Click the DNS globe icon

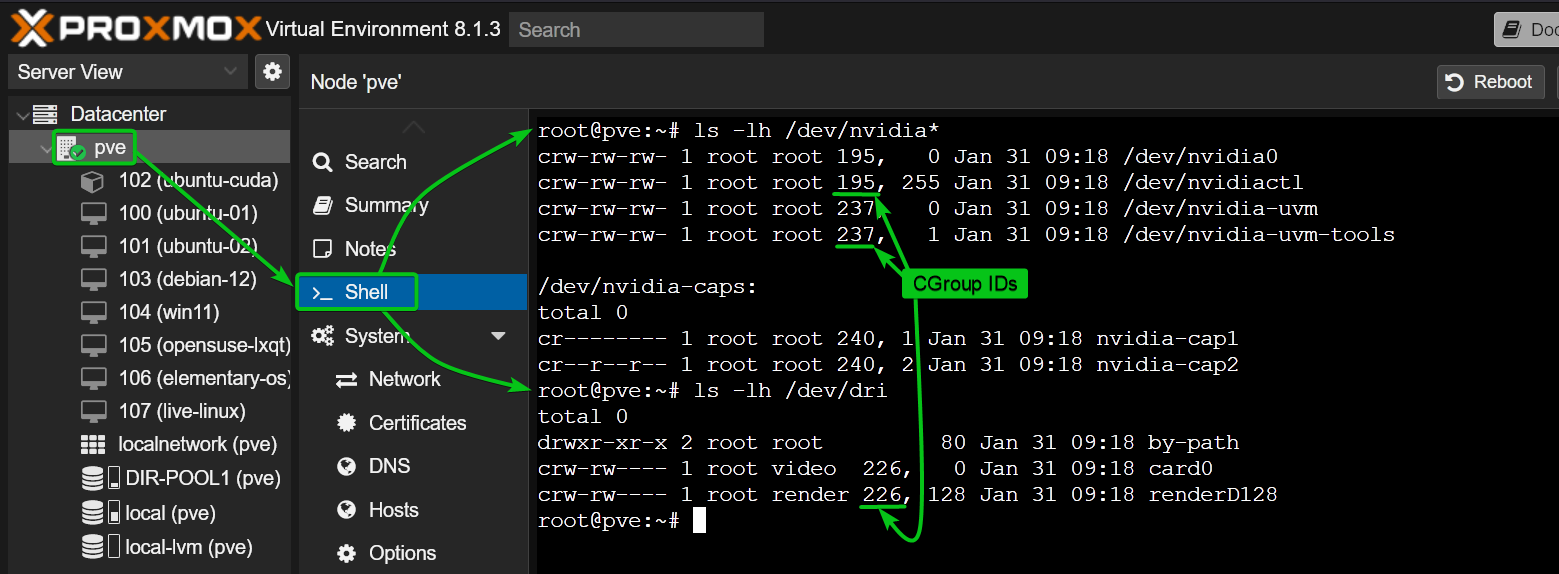[x=347, y=466]
